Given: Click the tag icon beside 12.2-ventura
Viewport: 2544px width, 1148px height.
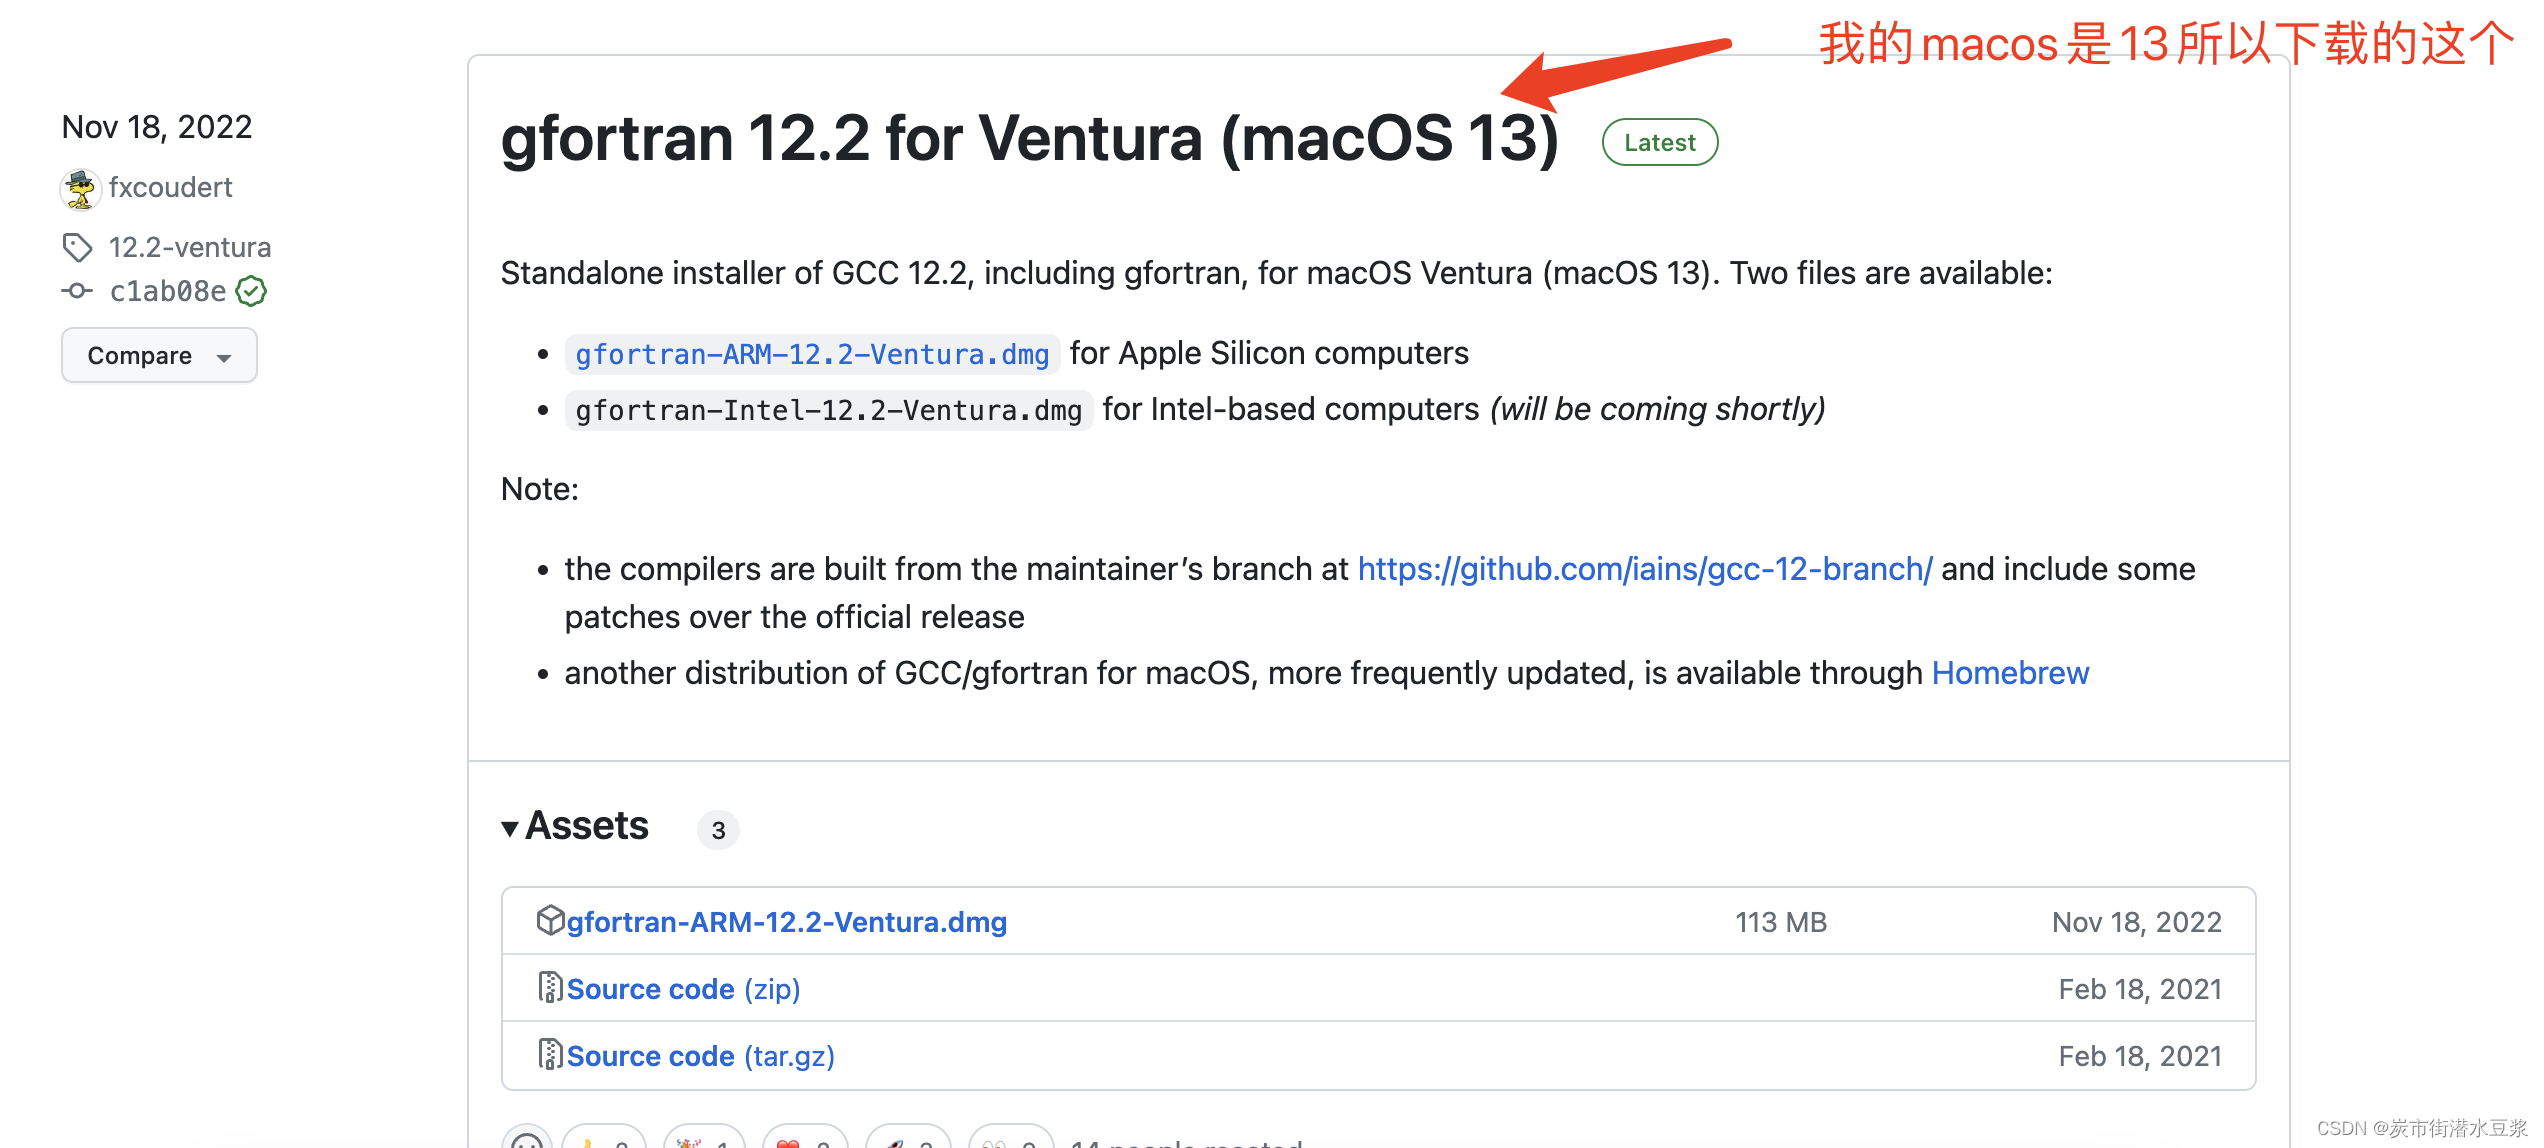Looking at the screenshot, I should 79,246.
